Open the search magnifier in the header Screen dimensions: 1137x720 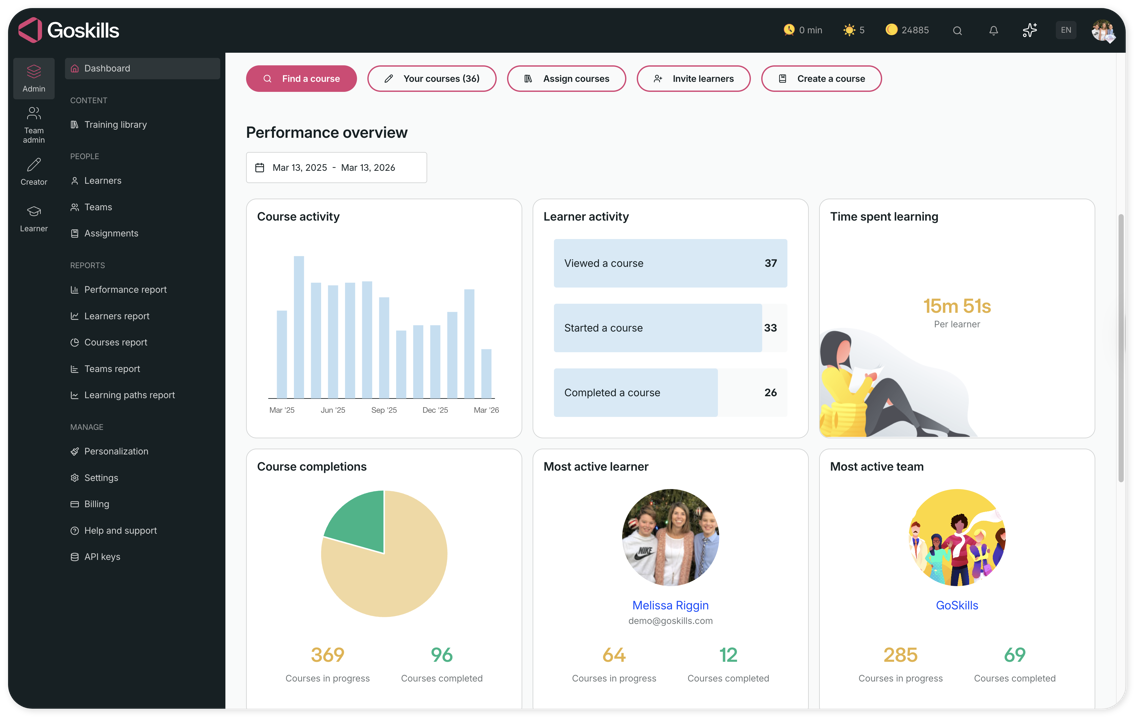pos(957,30)
